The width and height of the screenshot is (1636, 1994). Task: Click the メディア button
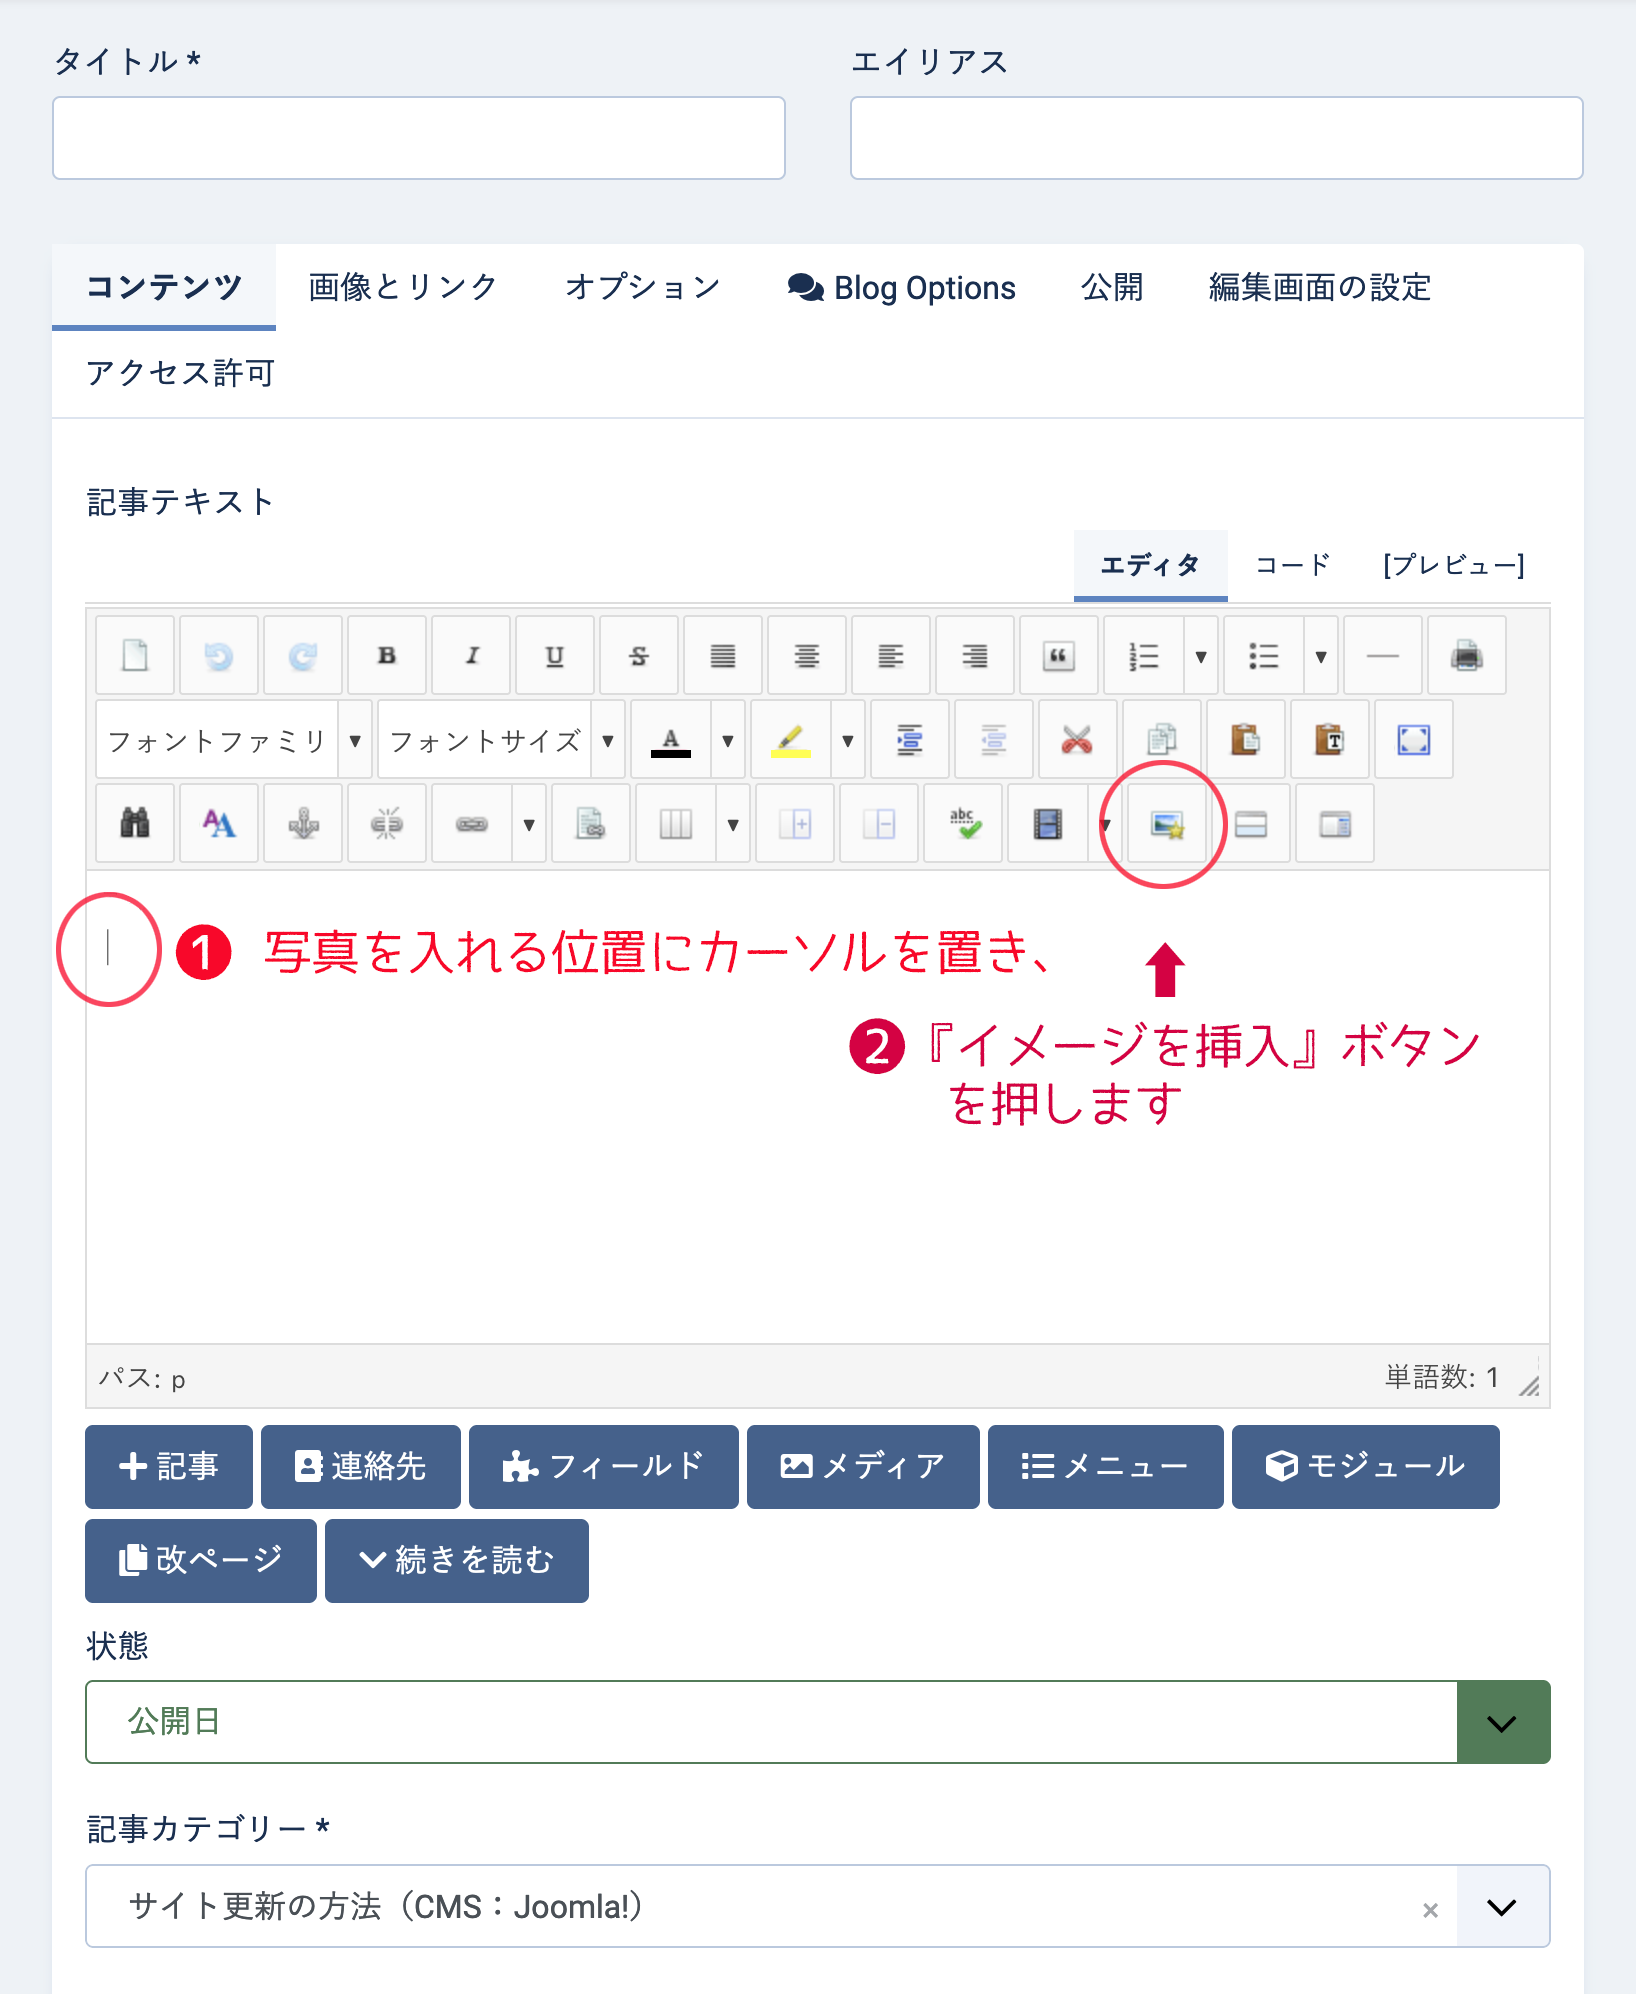(862, 1466)
